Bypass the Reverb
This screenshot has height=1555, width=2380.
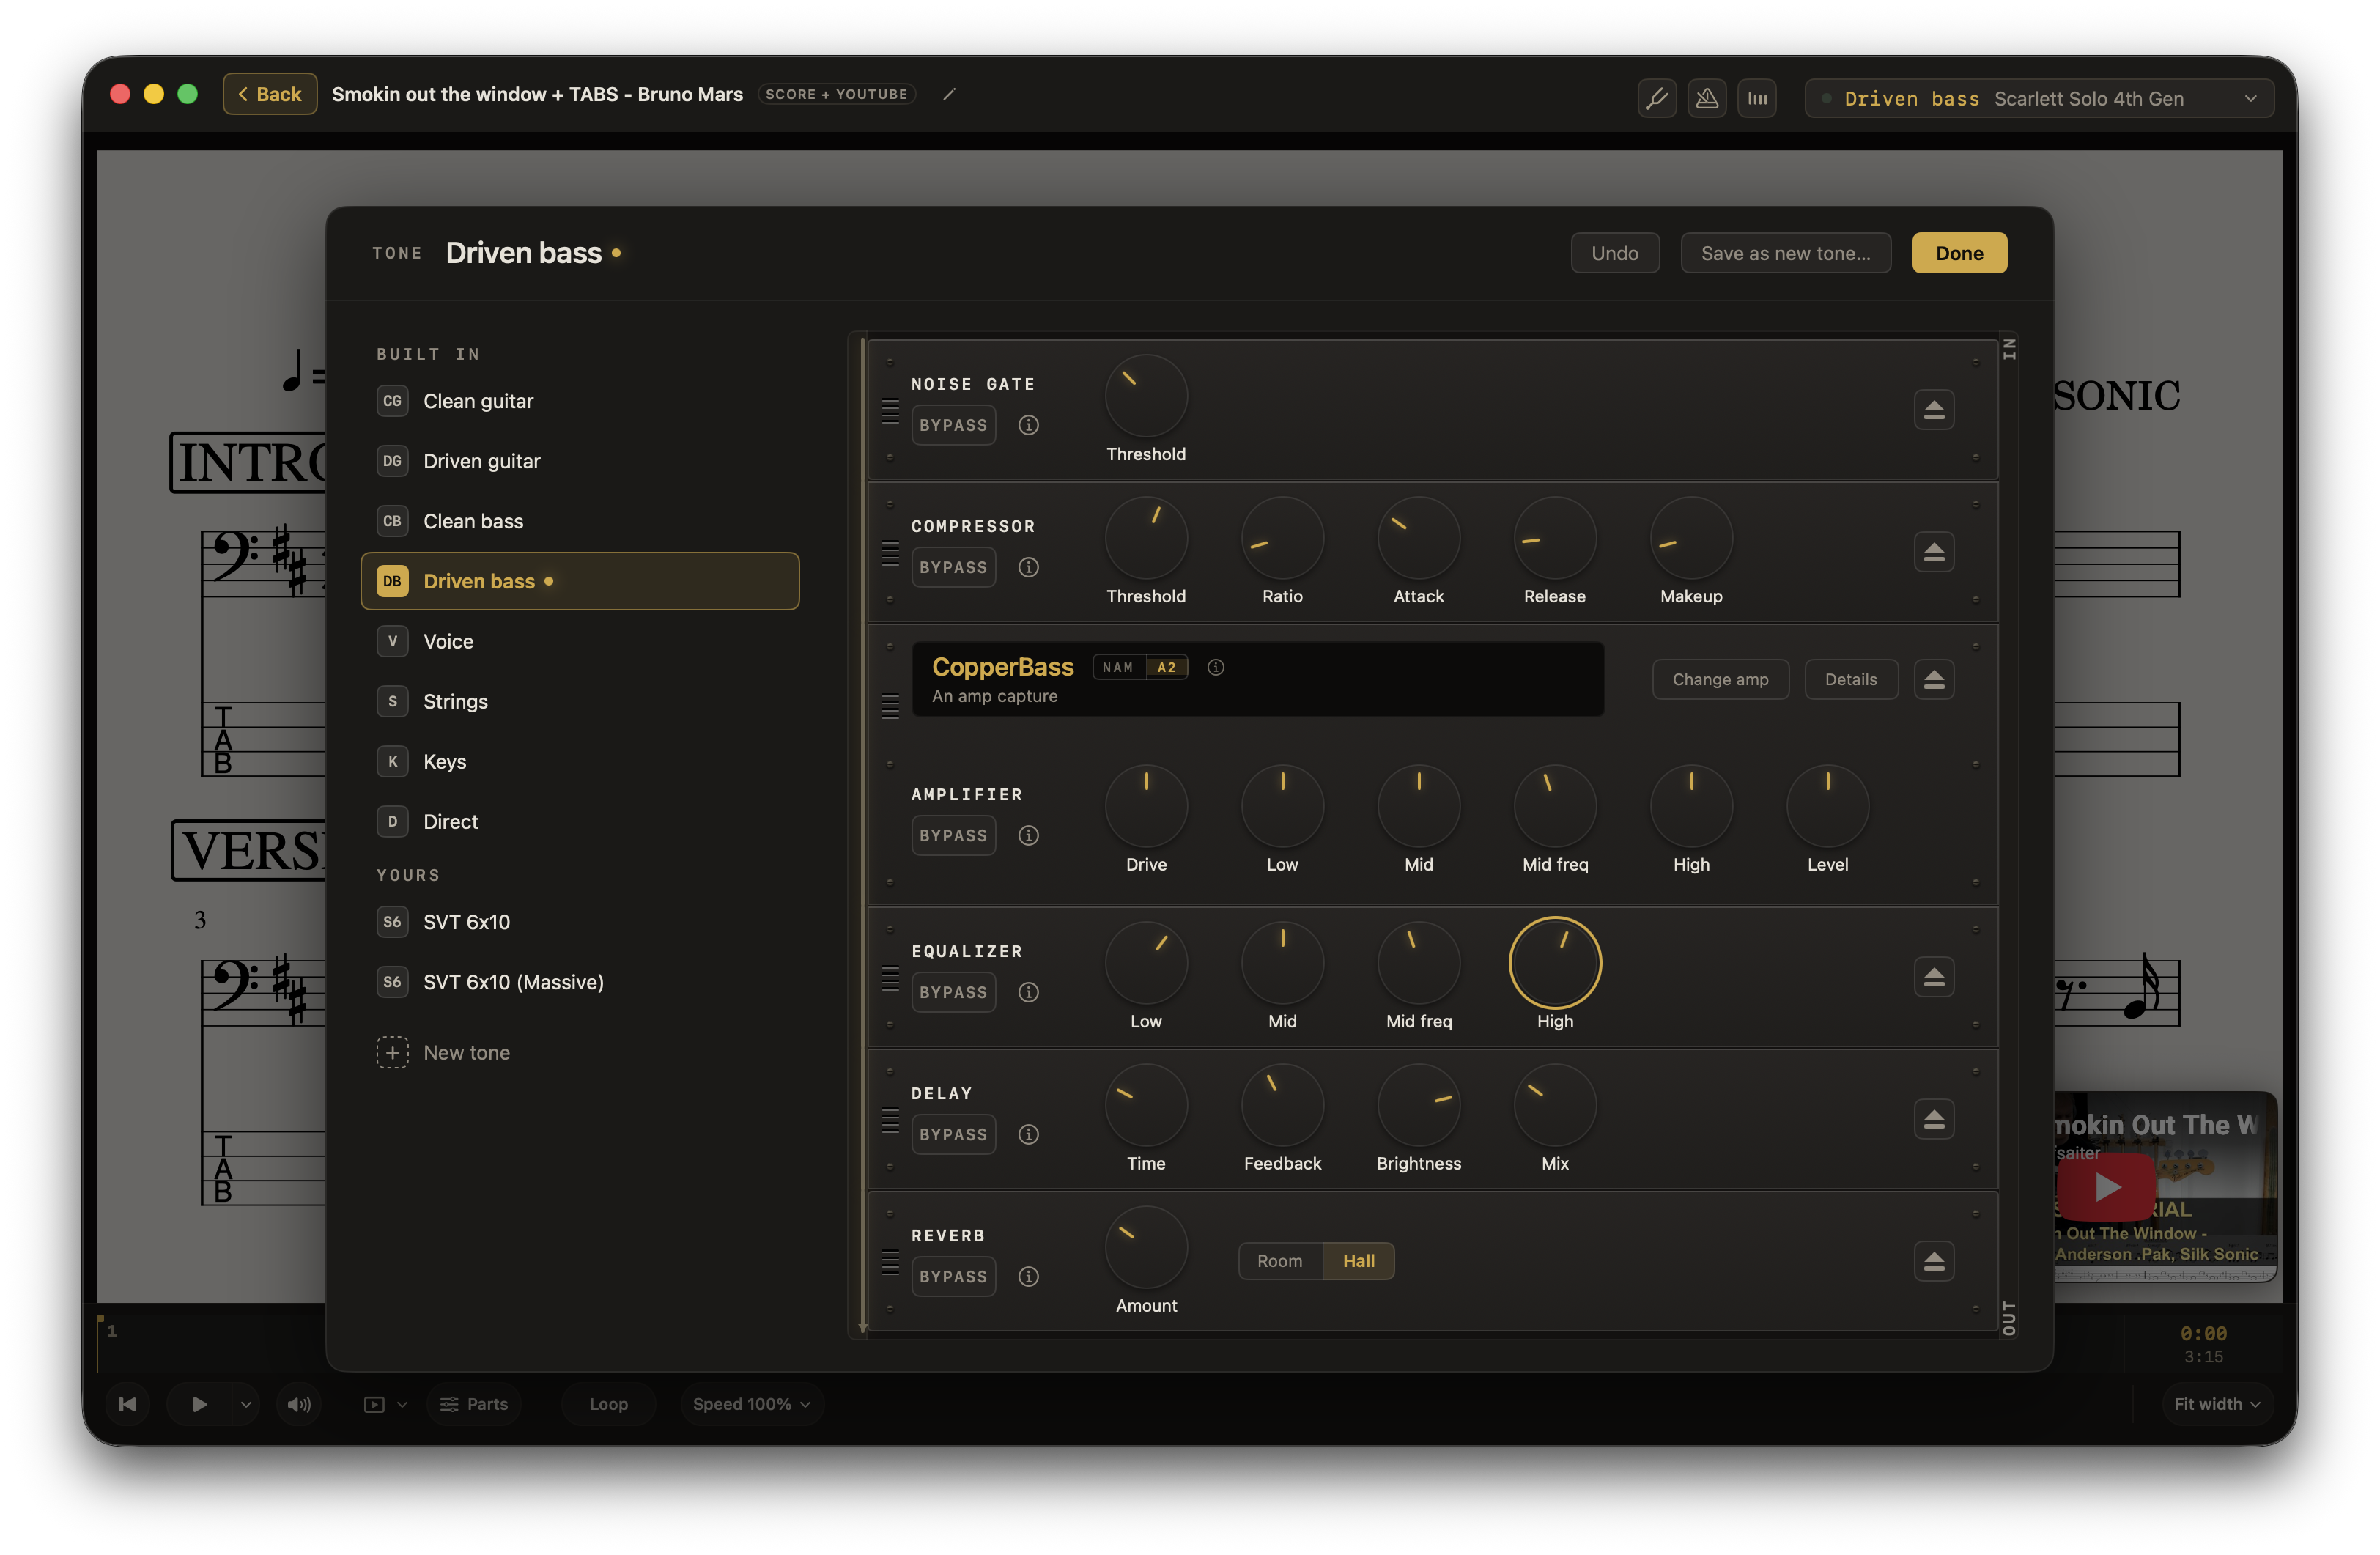[x=953, y=1276]
